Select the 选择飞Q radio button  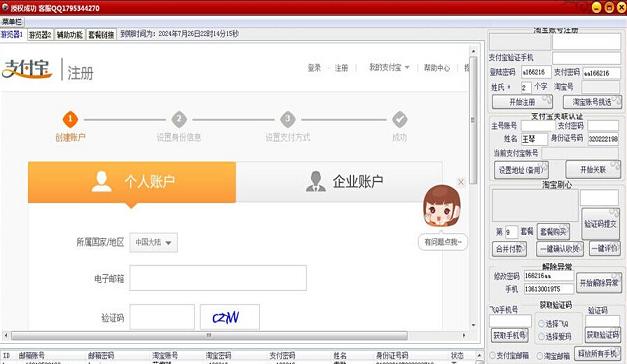[x=541, y=323]
